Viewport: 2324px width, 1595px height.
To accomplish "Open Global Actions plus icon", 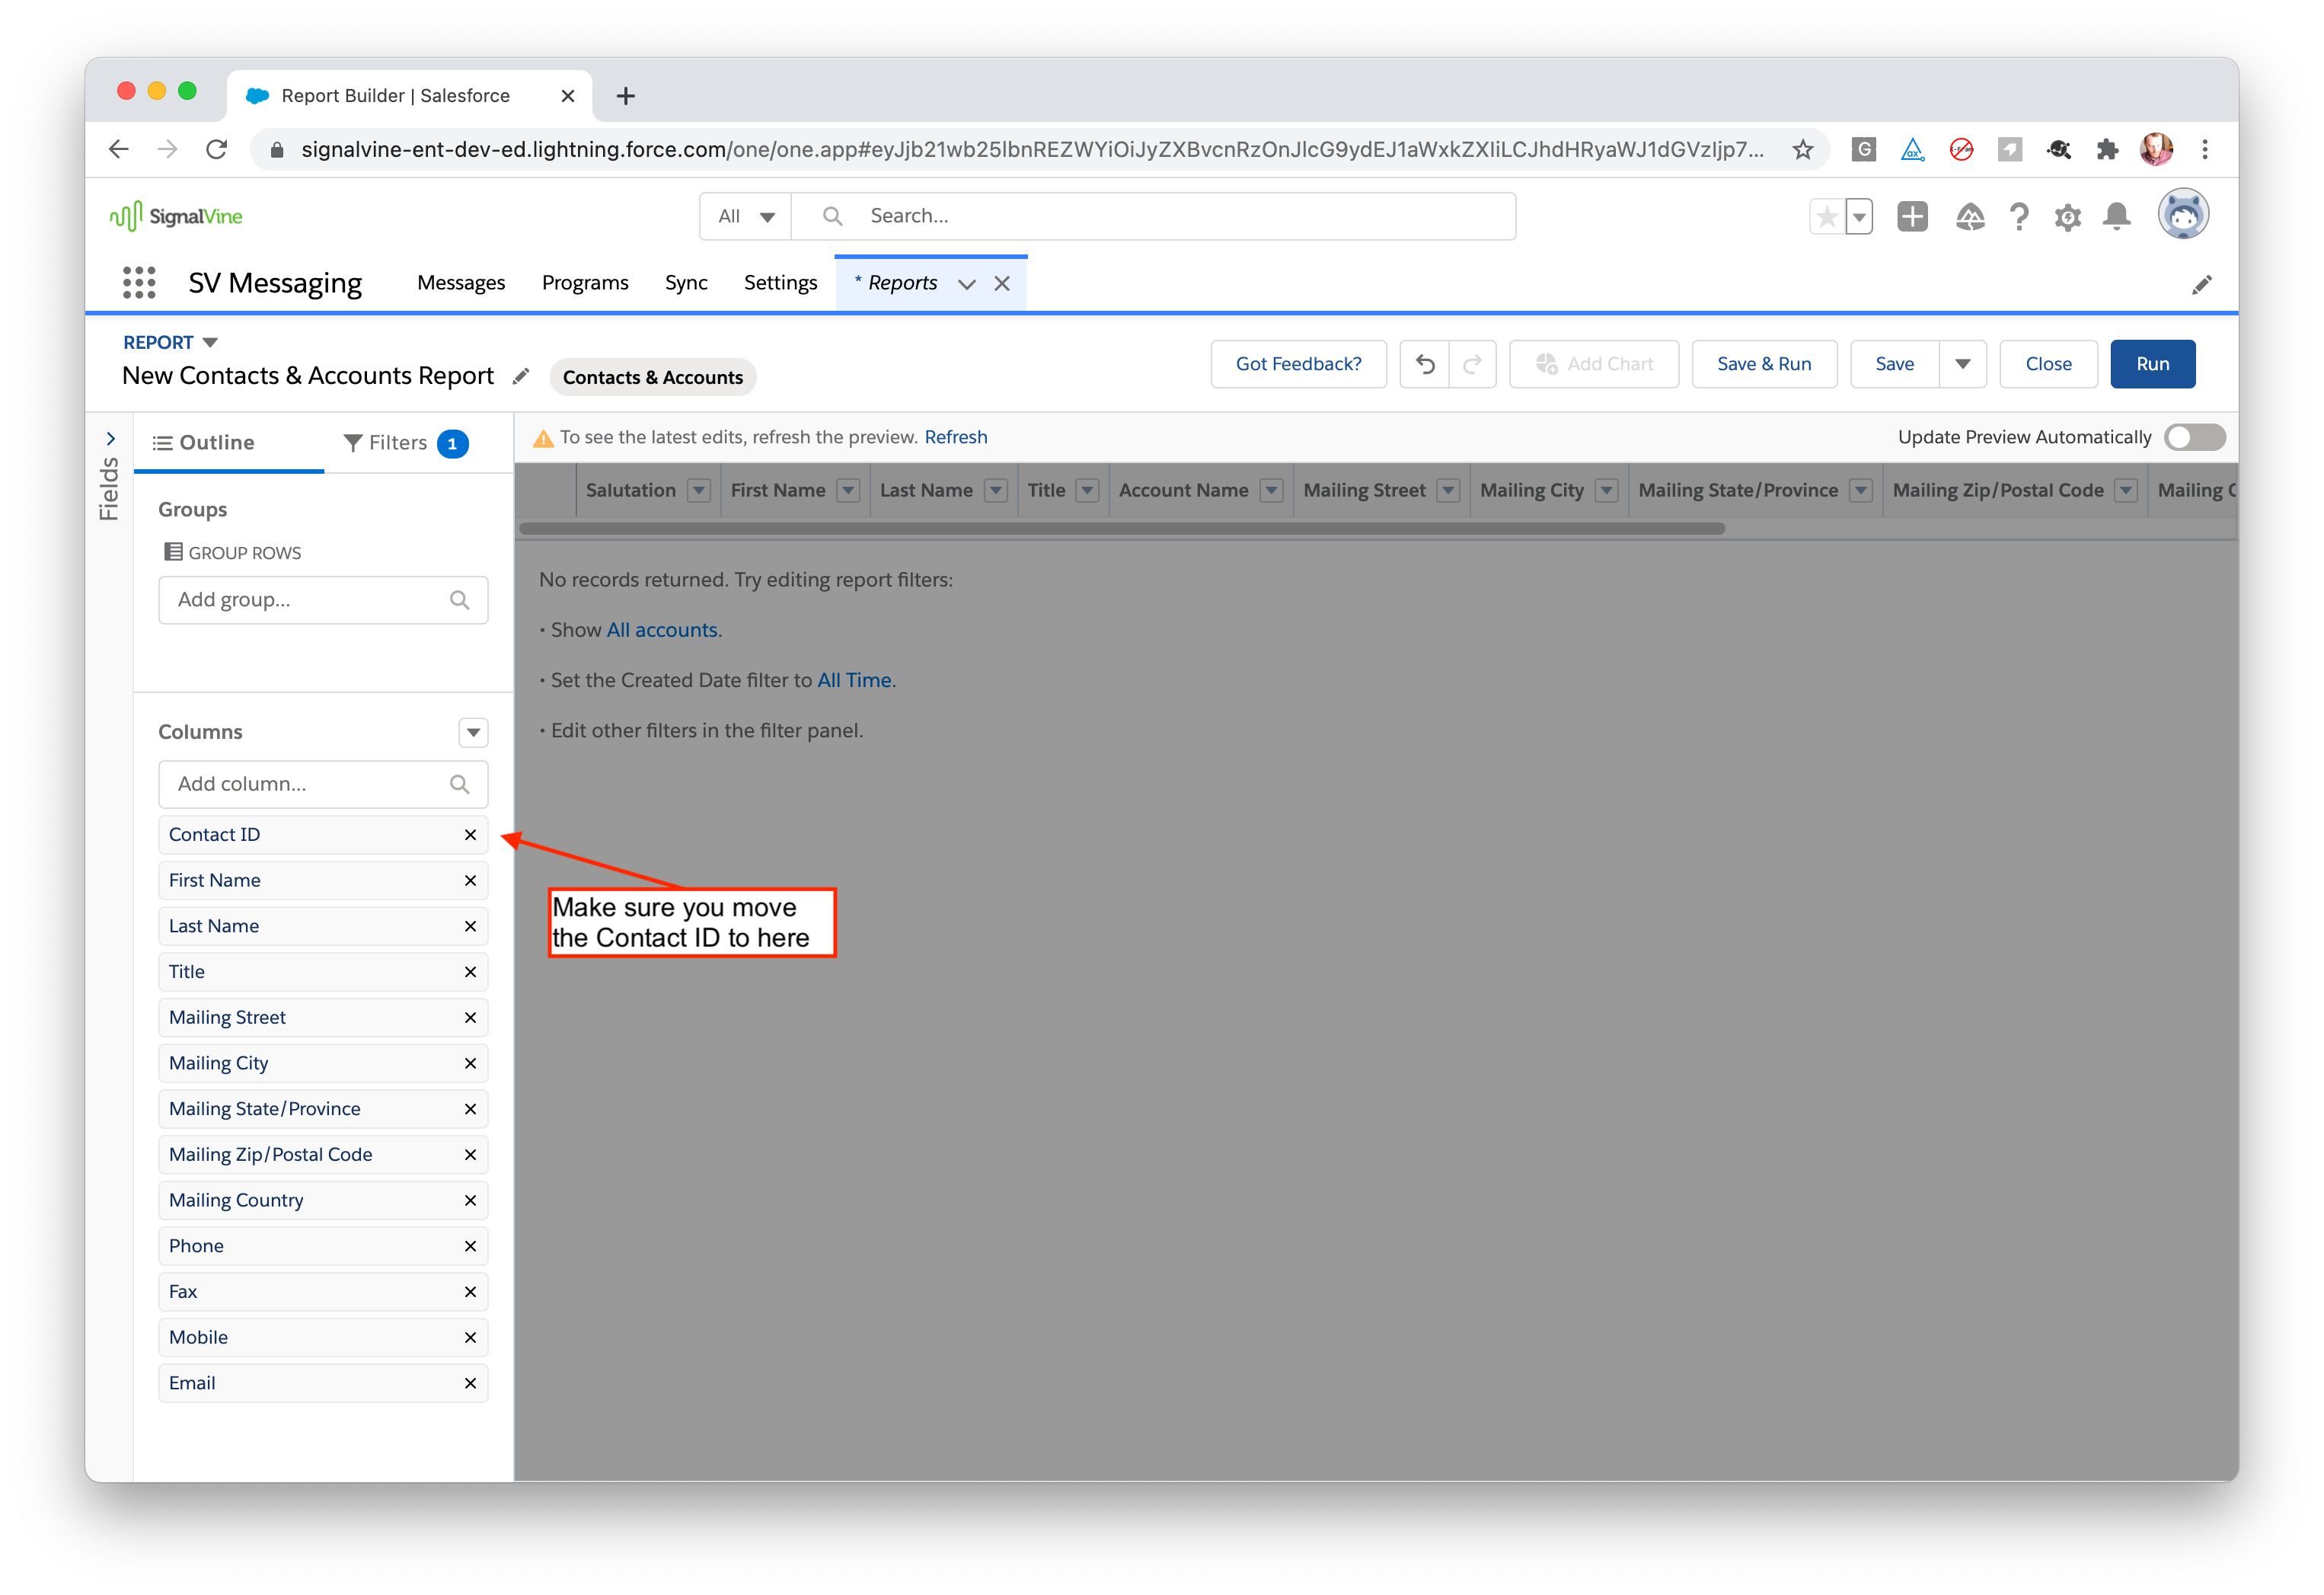I will [1912, 216].
